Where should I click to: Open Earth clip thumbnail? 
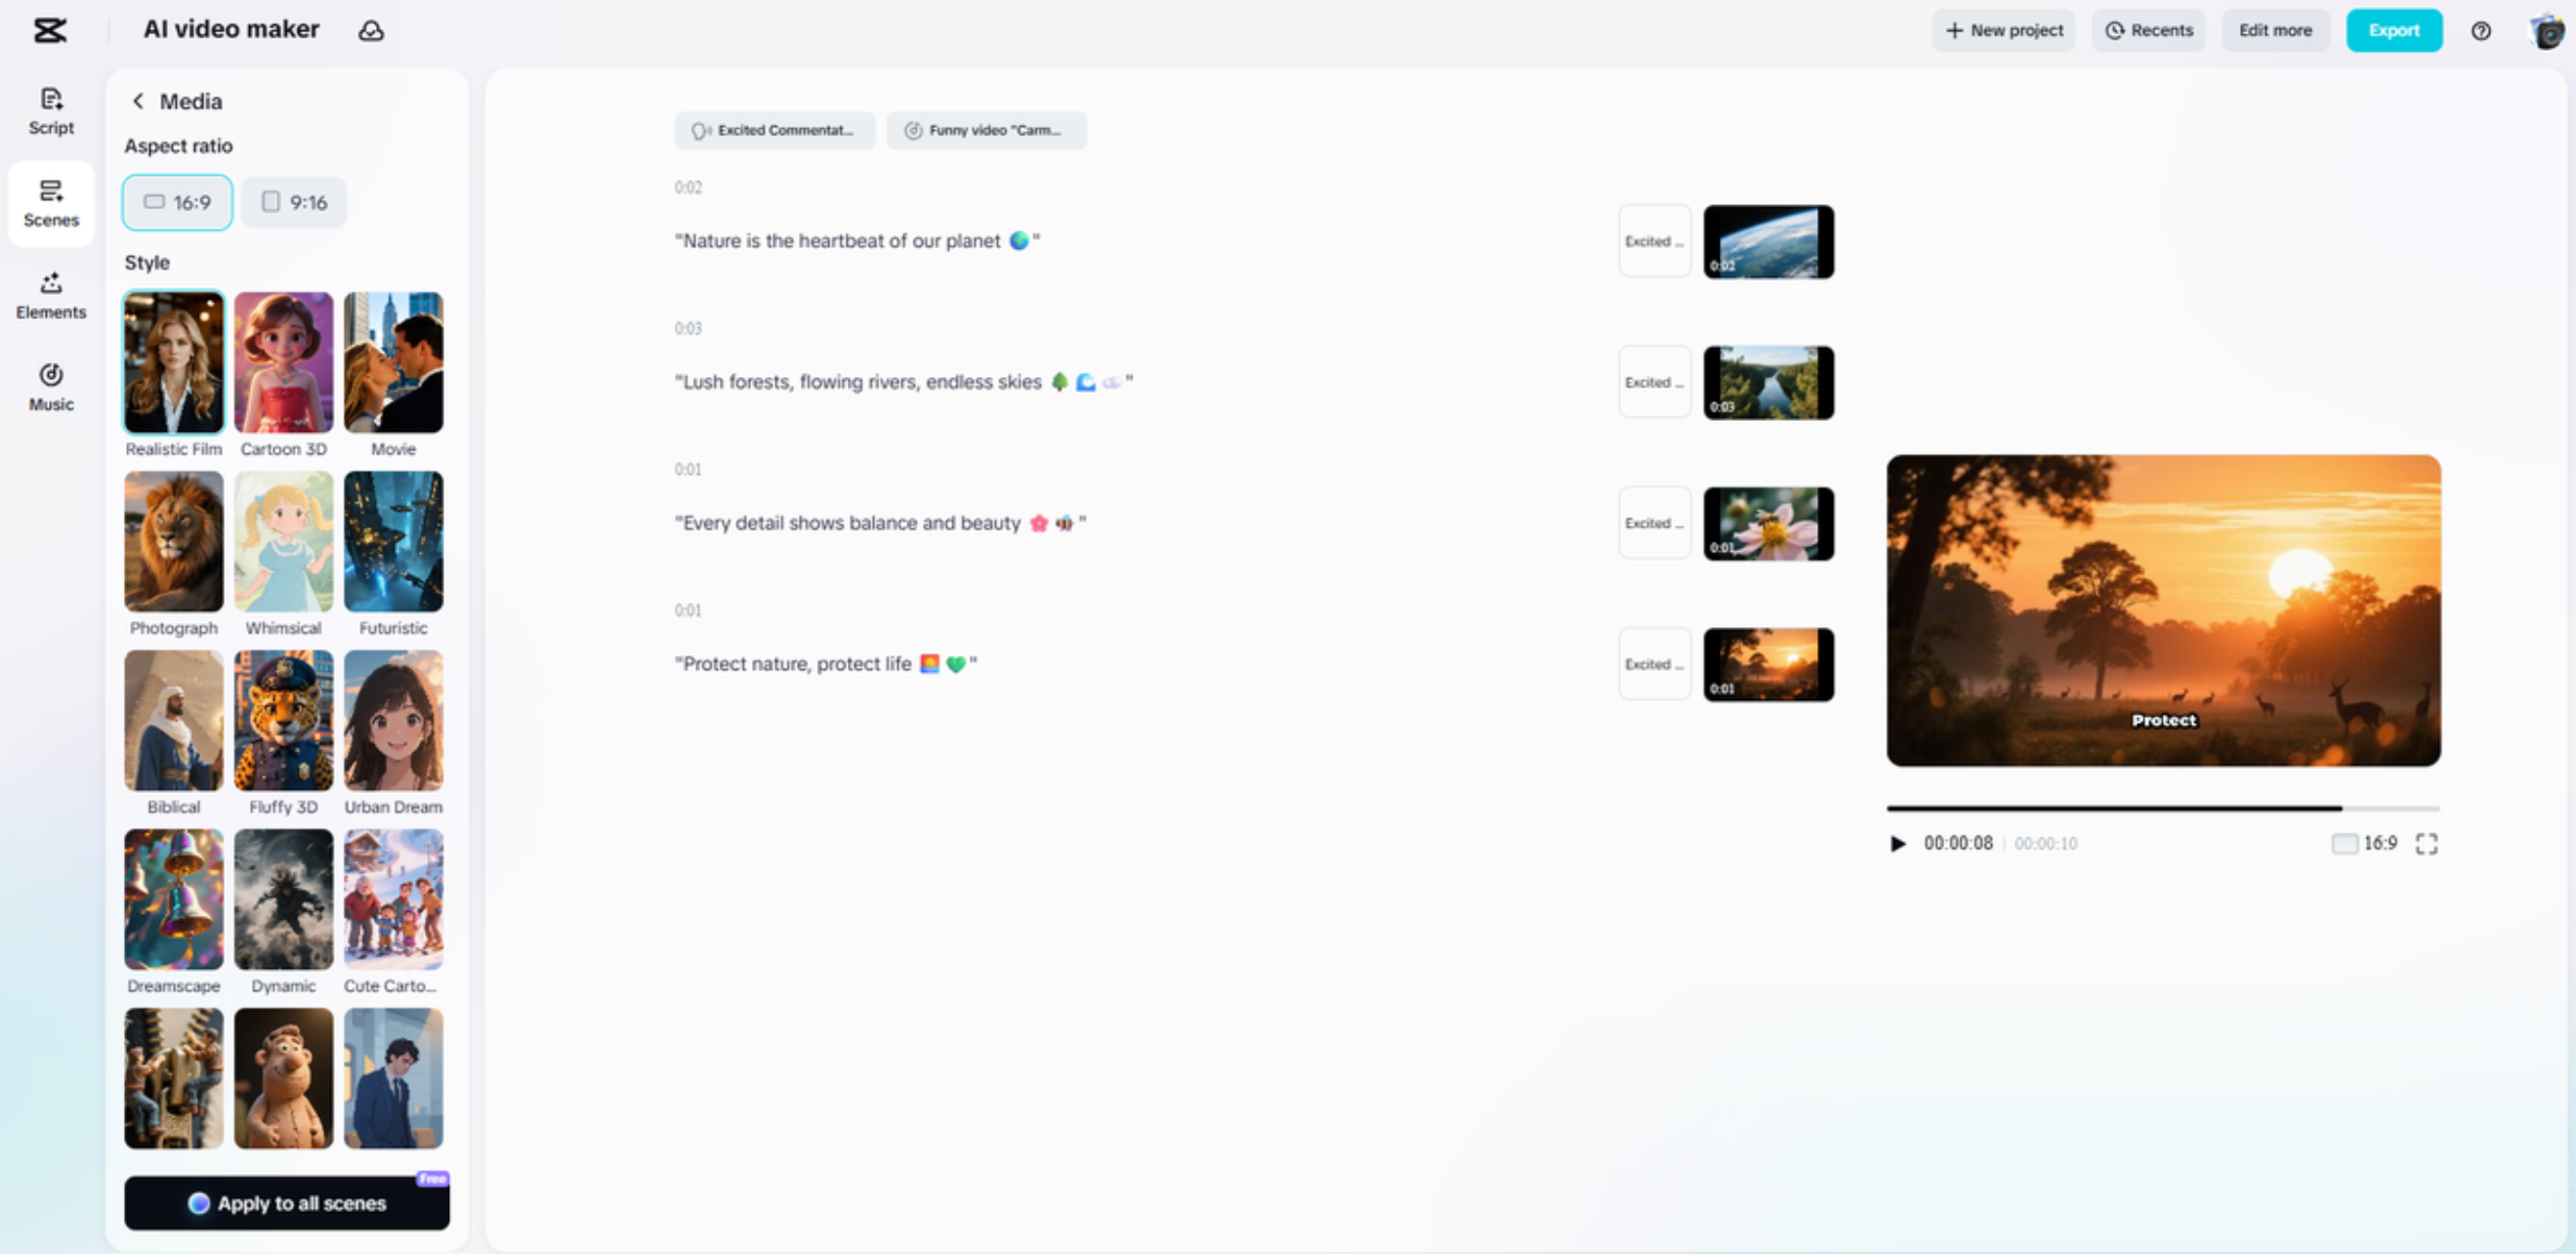(x=1768, y=241)
